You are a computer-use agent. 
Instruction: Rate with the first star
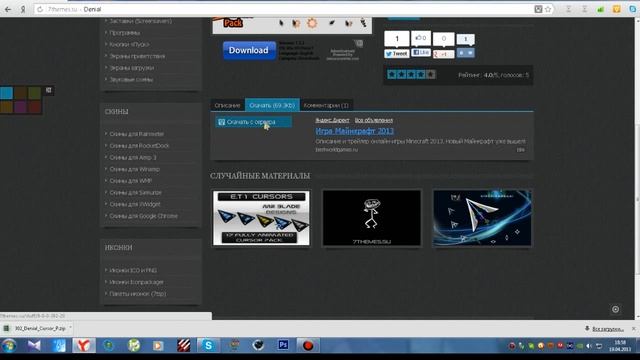(392, 74)
